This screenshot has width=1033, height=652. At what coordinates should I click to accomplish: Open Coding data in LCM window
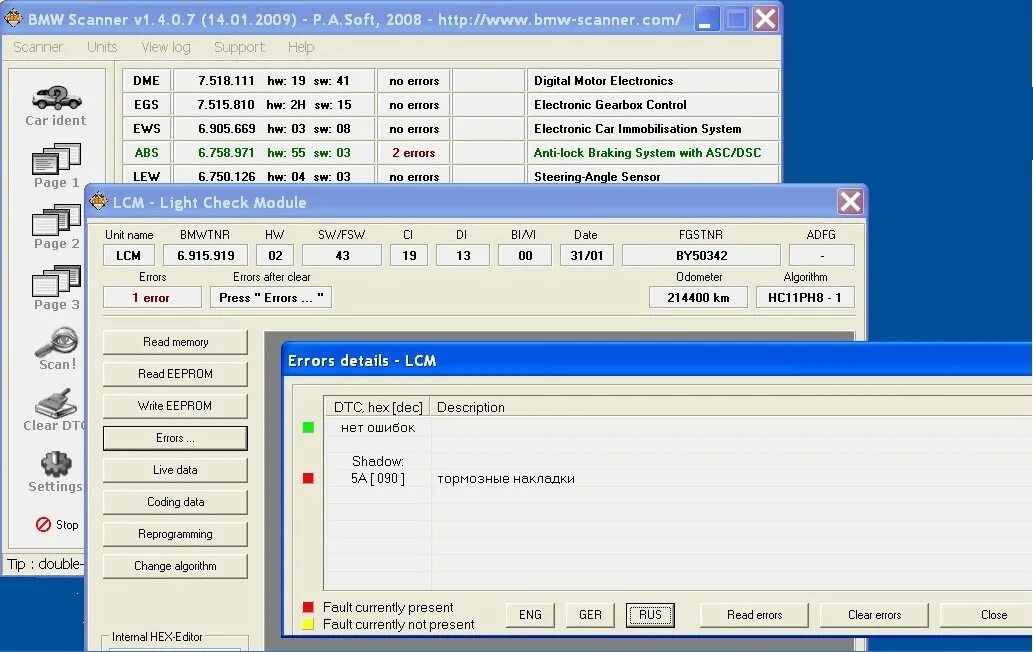(175, 502)
